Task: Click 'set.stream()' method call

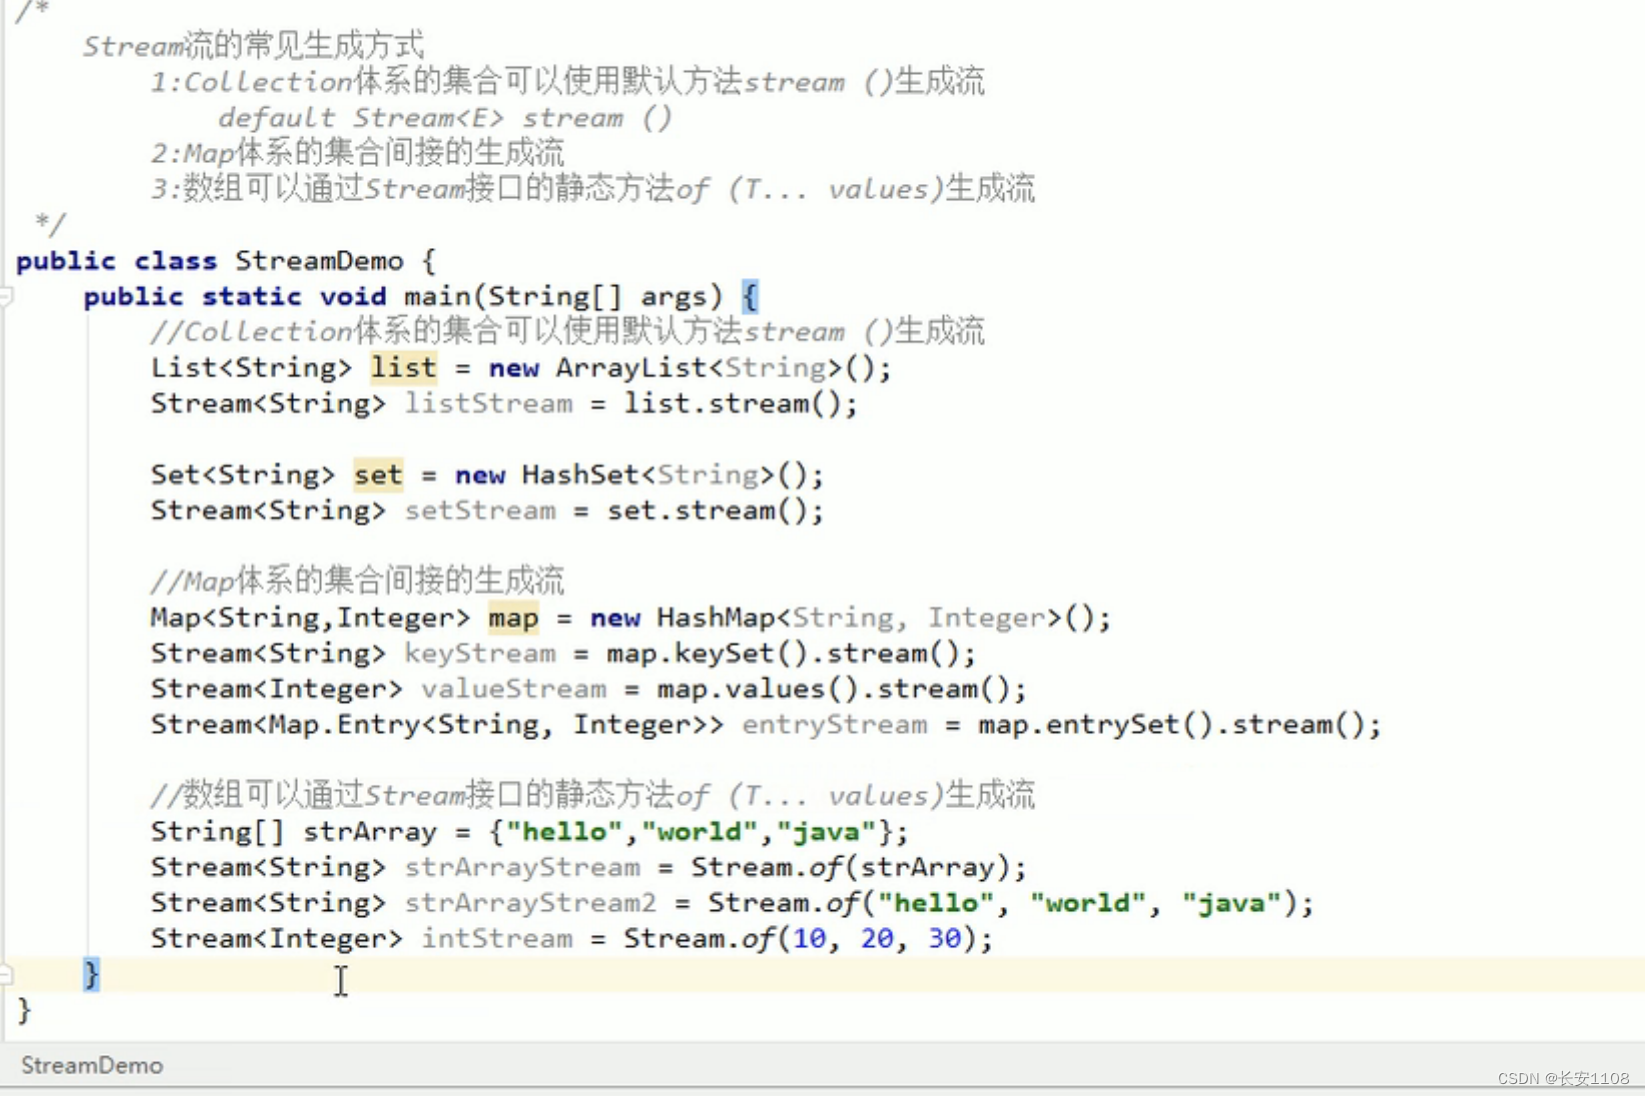Action: pyautogui.click(x=708, y=511)
